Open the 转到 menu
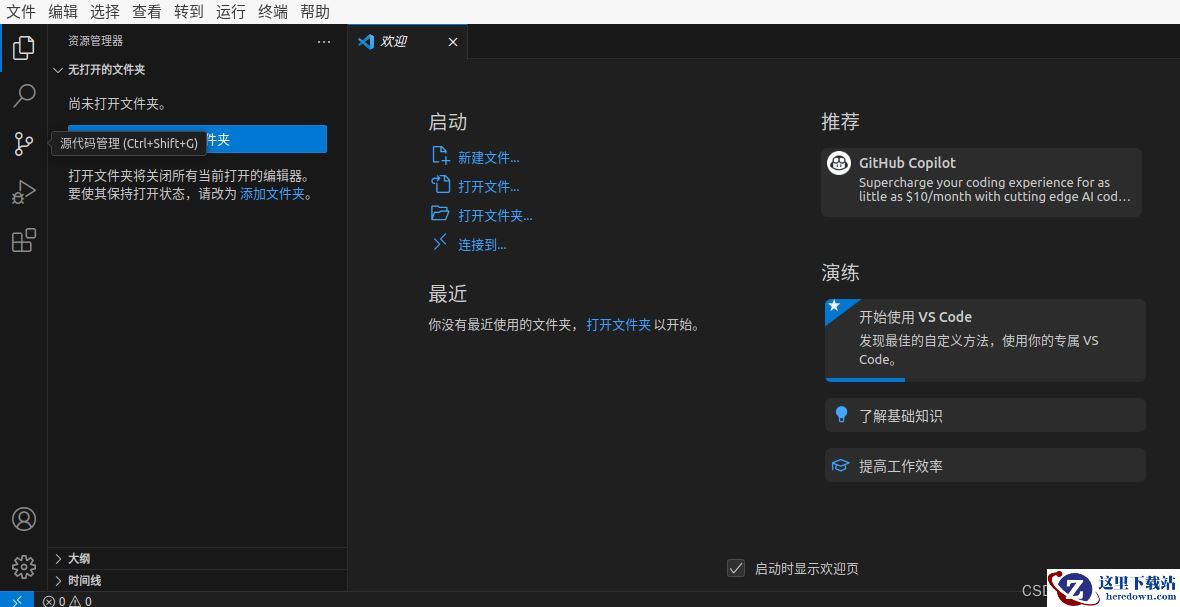The height and width of the screenshot is (607, 1180). (189, 11)
